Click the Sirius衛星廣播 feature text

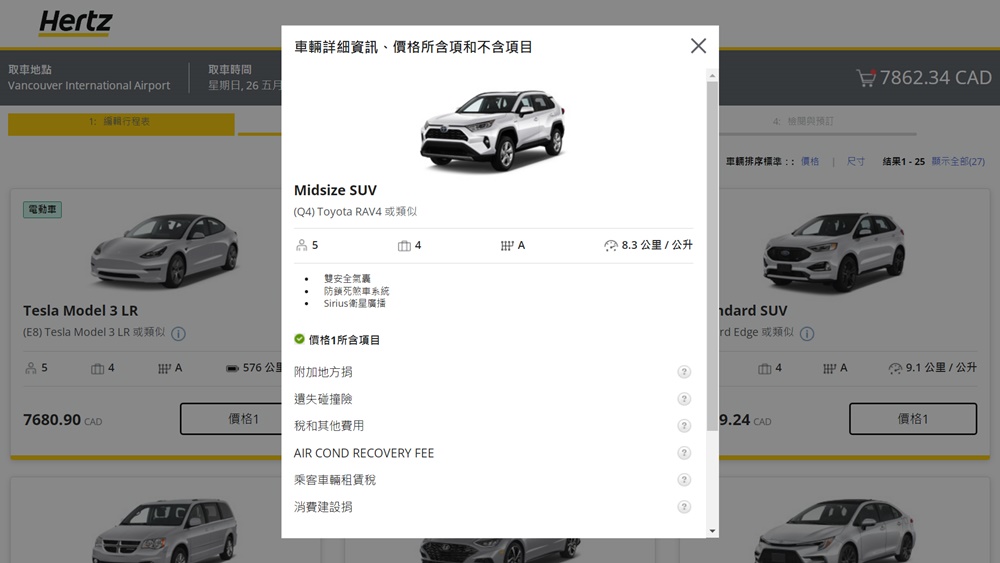tap(355, 303)
